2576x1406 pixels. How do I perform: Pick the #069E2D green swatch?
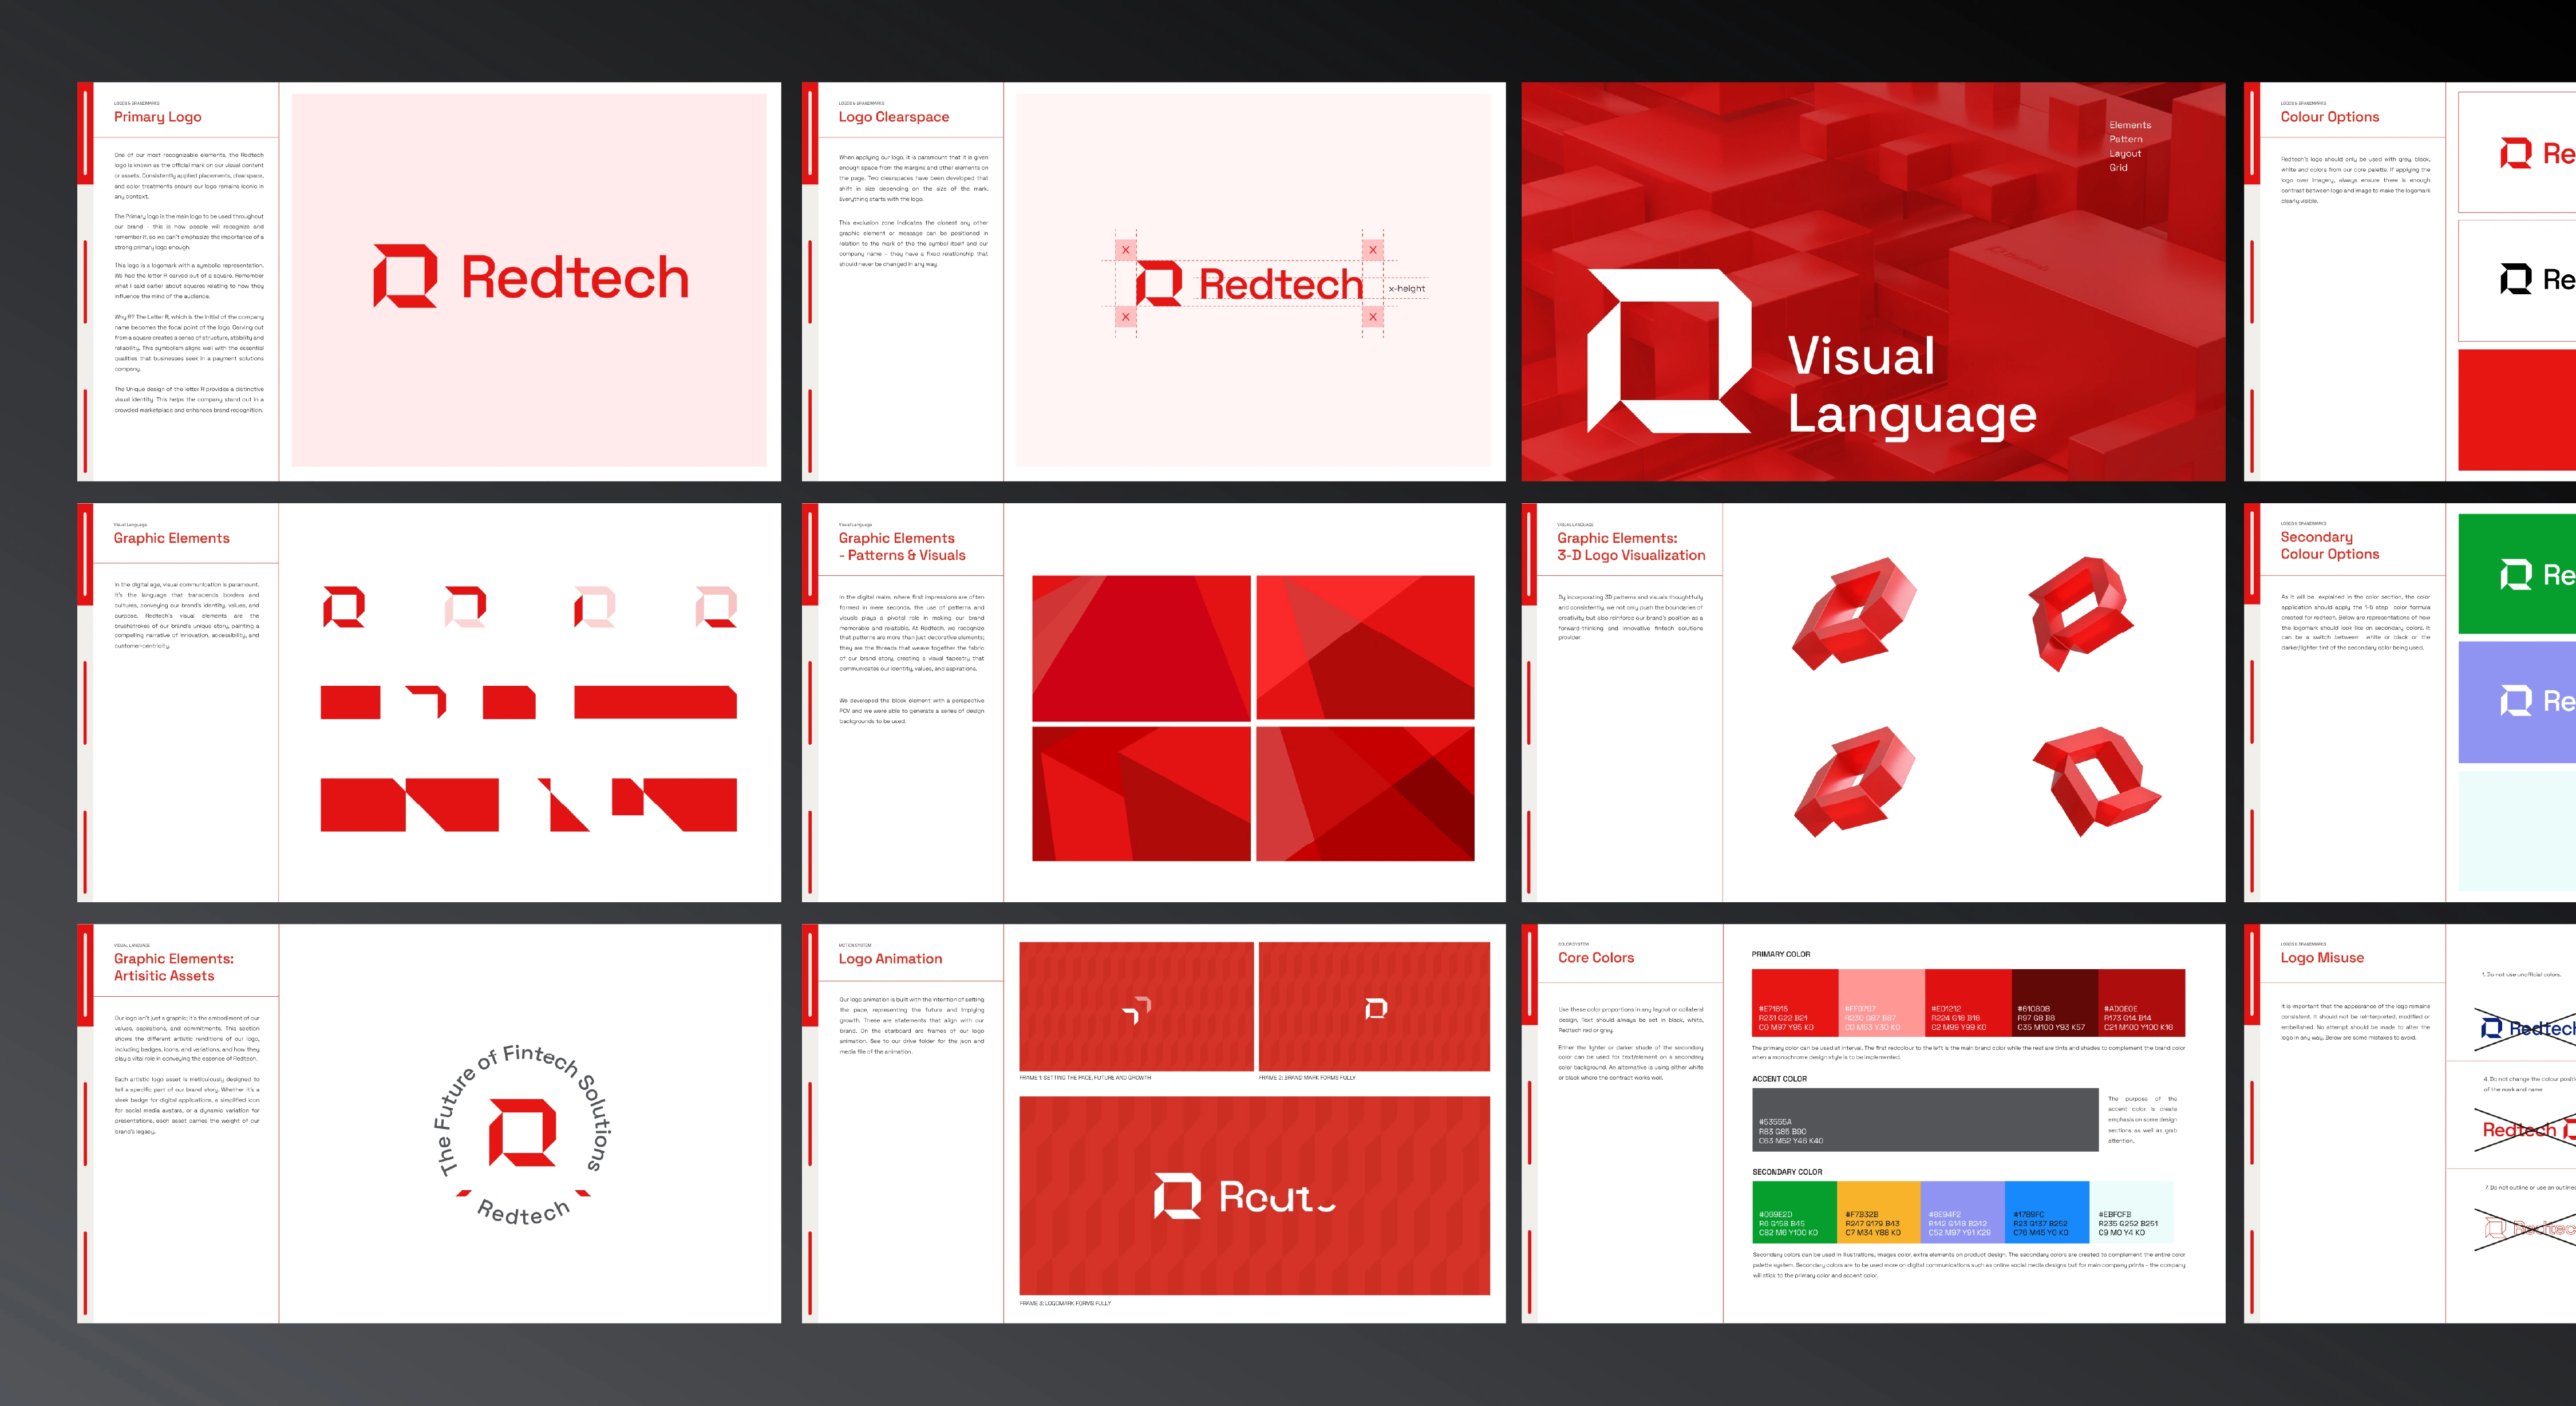coord(1794,1212)
